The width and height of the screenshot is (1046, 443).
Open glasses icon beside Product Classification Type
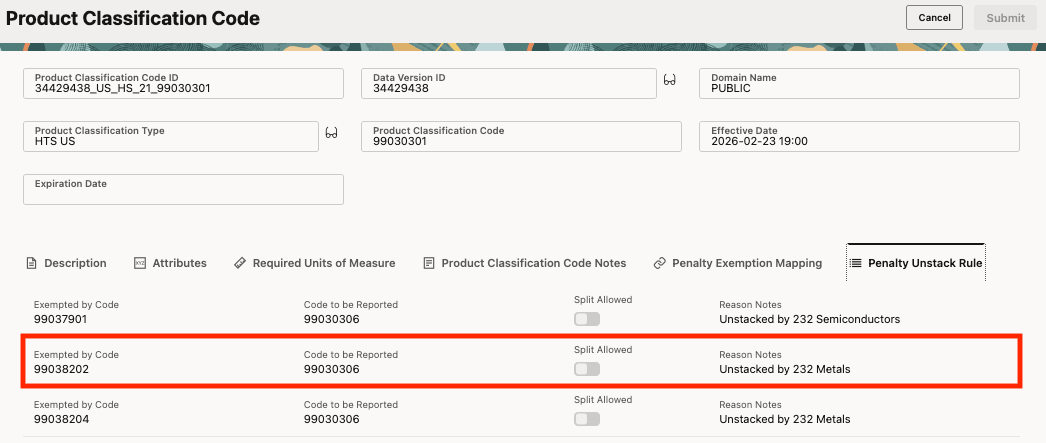pyautogui.click(x=332, y=133)
